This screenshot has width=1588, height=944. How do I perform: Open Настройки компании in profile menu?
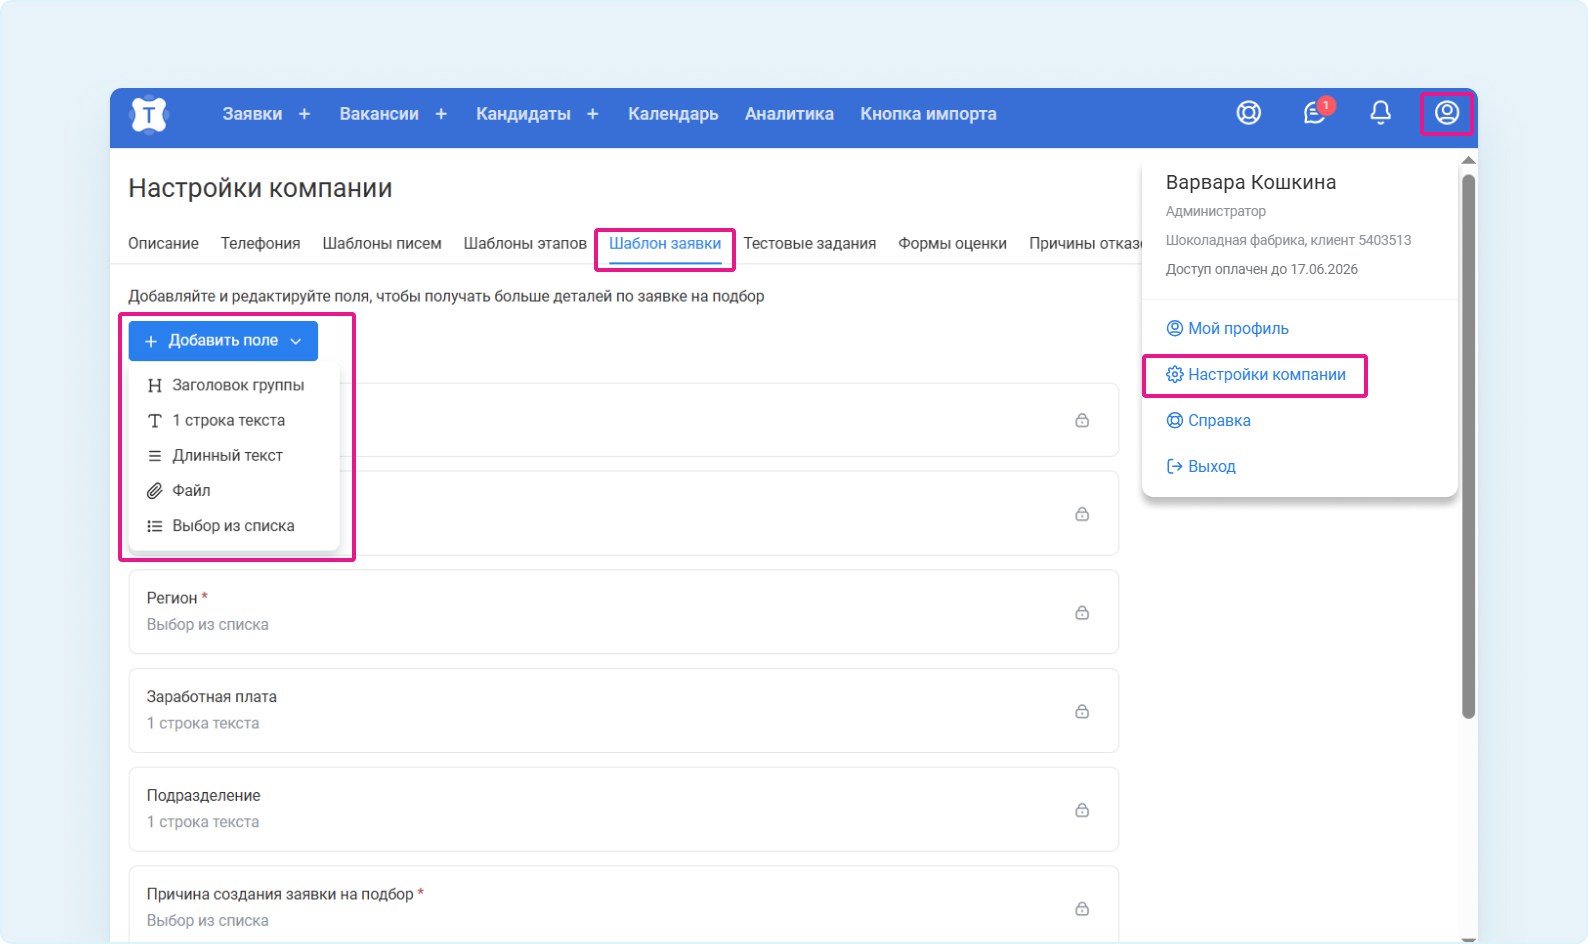[1265, 375]
